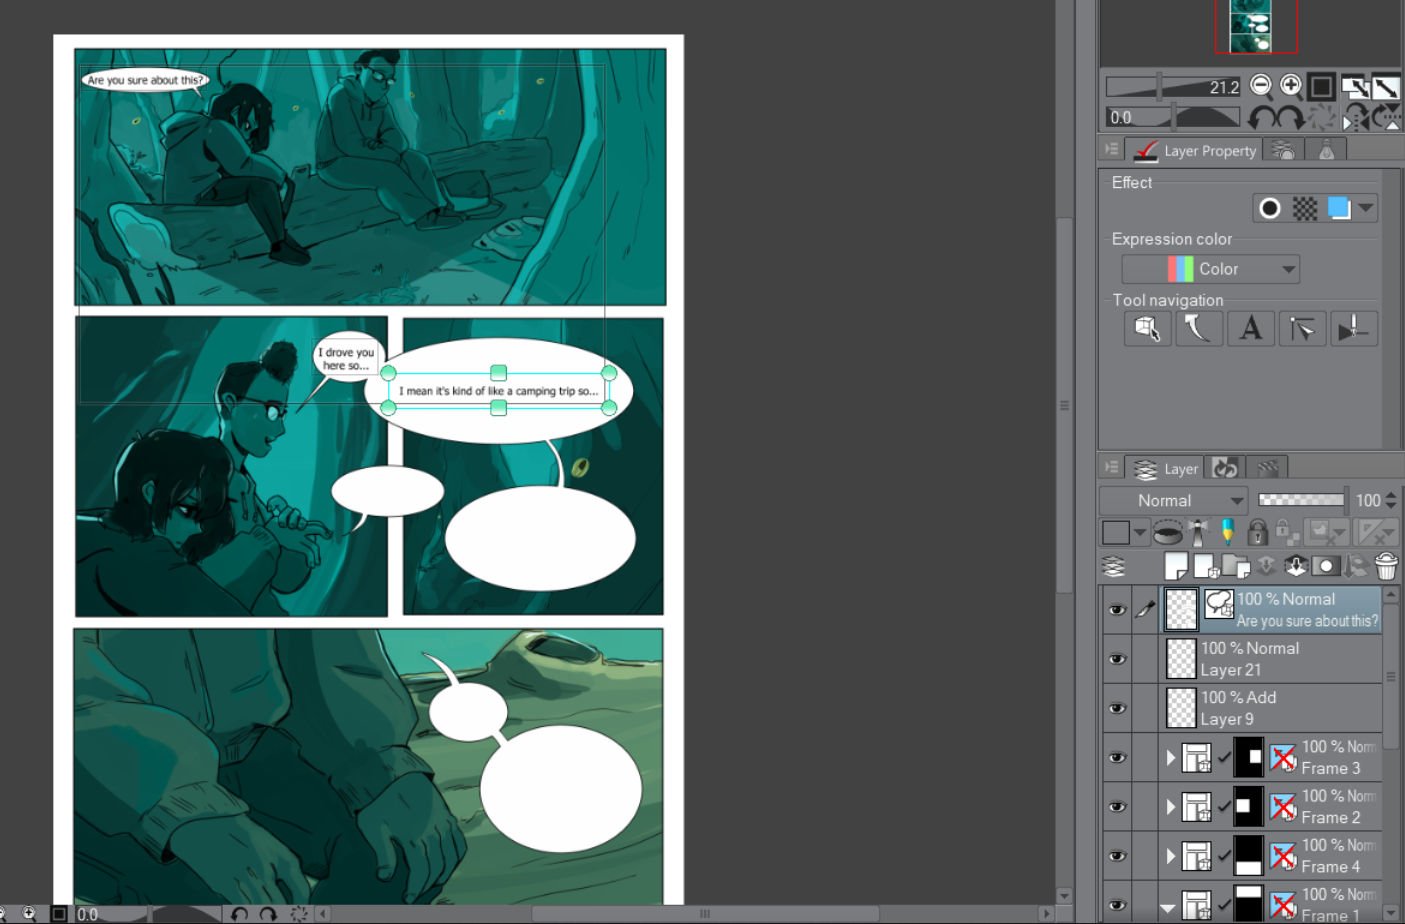Hide the Frame 3 folder
This screenshot has width=1405, height=924.
point(1117,757)
